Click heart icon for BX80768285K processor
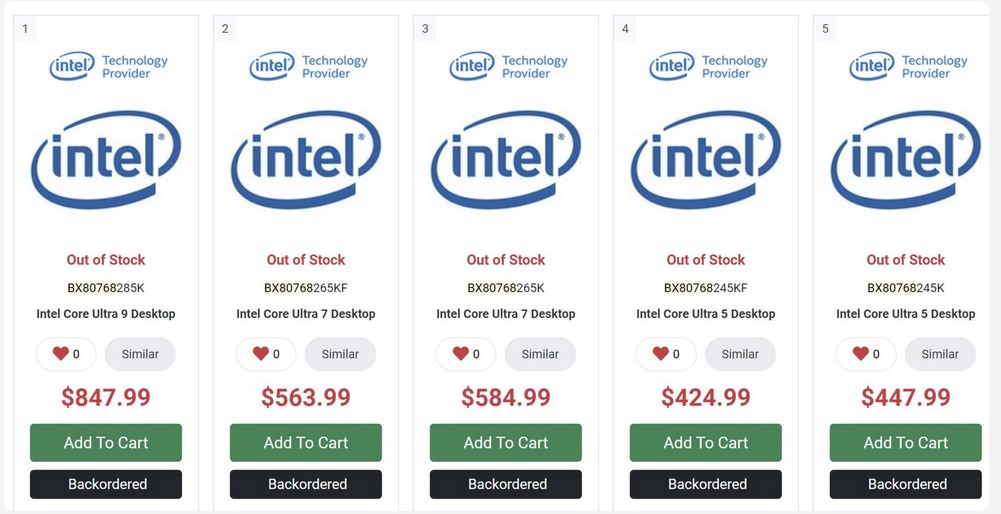Image resolution: width=1001 pixels, height=514 pixels. [x=62, y=354]
